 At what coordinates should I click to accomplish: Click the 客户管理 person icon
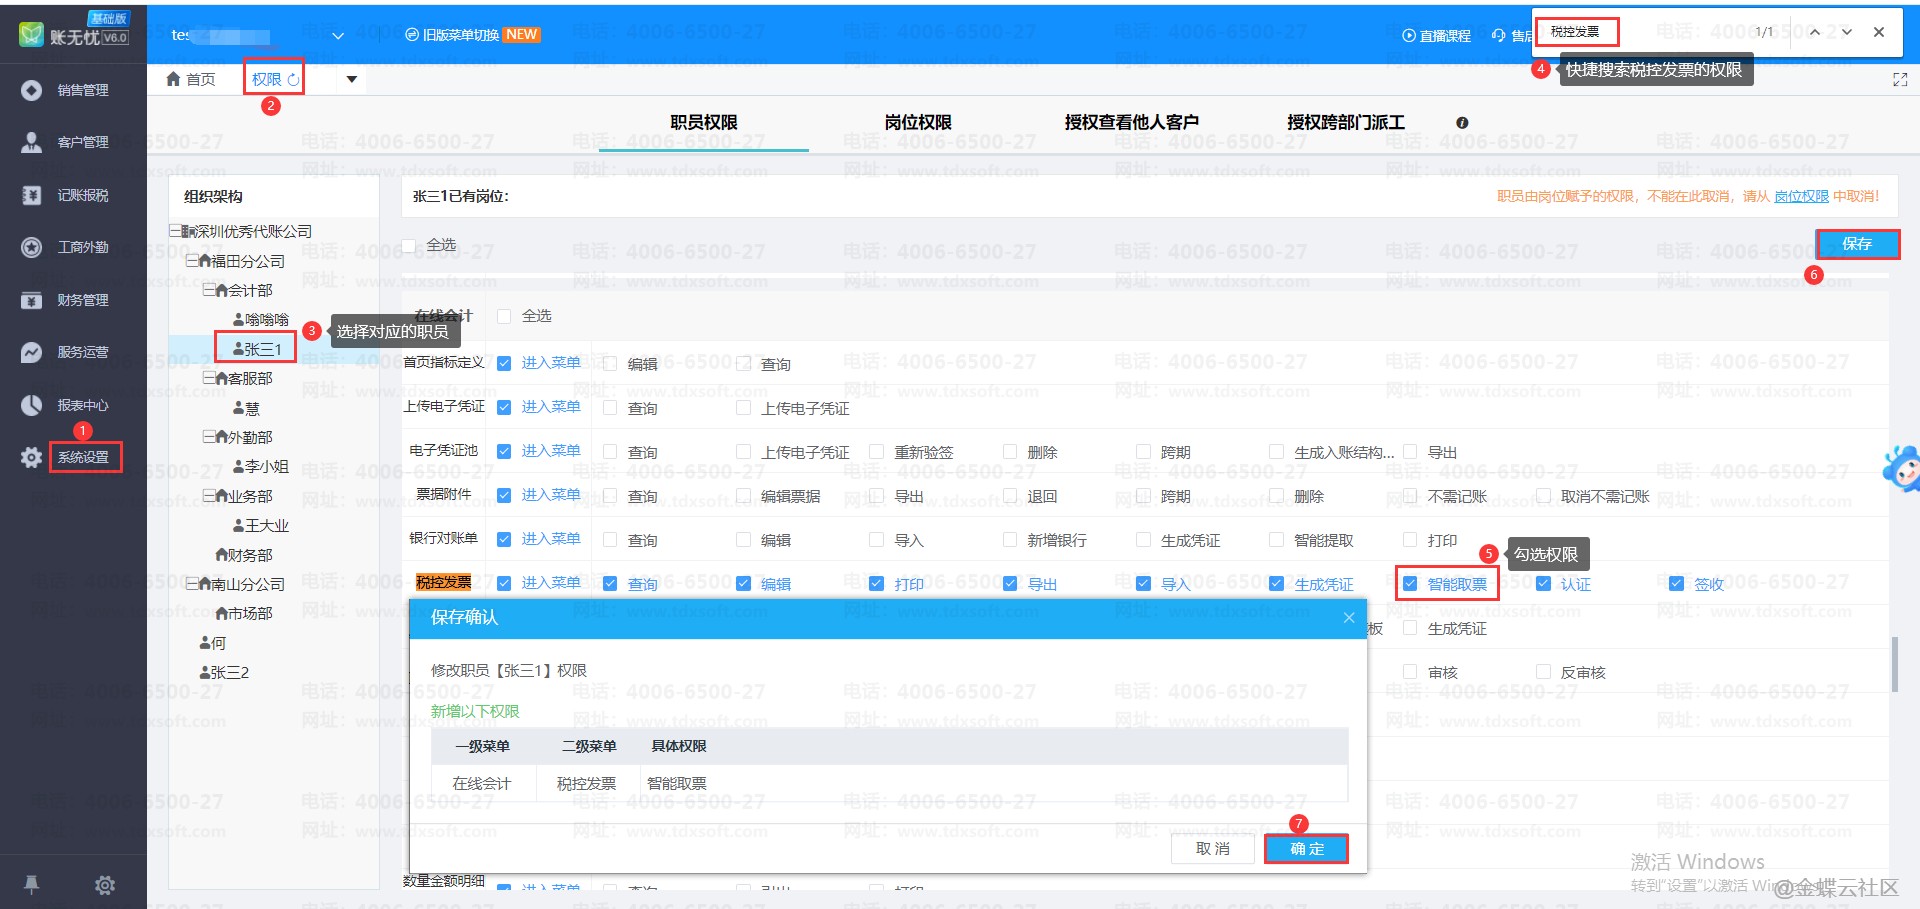coord(31,142)
